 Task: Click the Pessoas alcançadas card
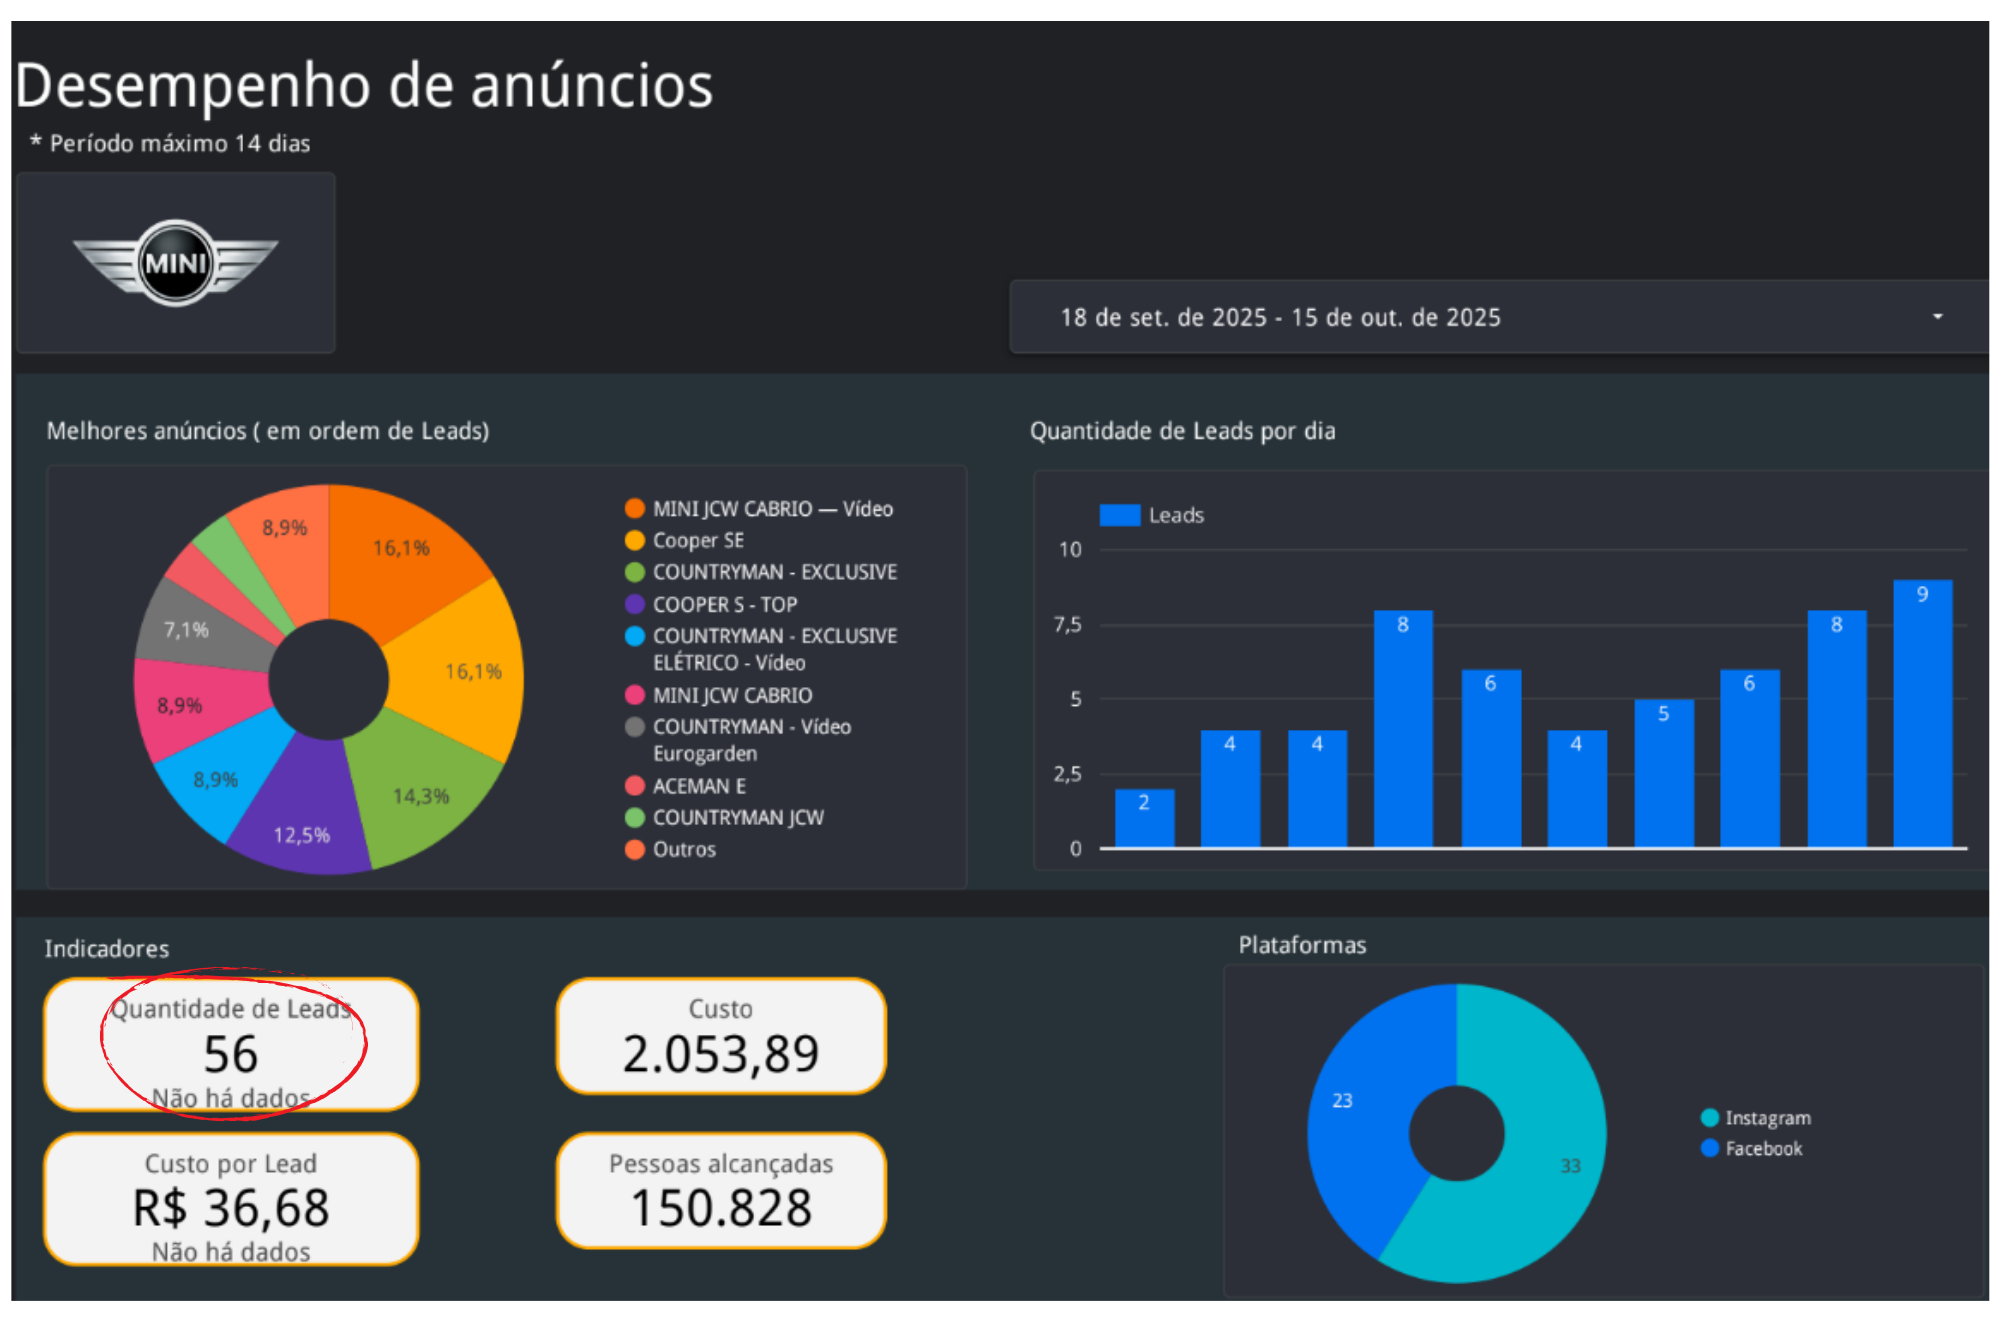click(x=721, y=1191)
